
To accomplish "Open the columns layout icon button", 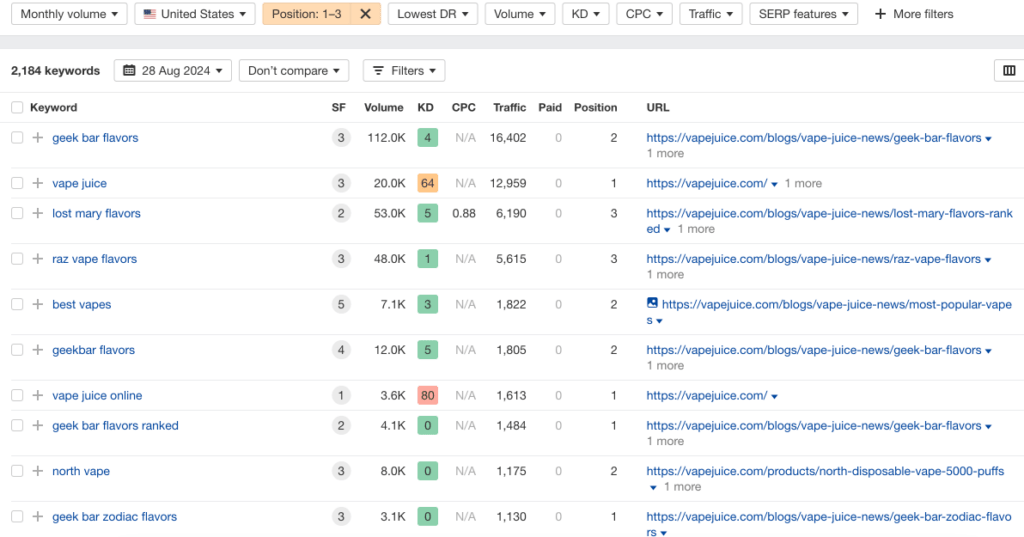I will click(1009, 71).
